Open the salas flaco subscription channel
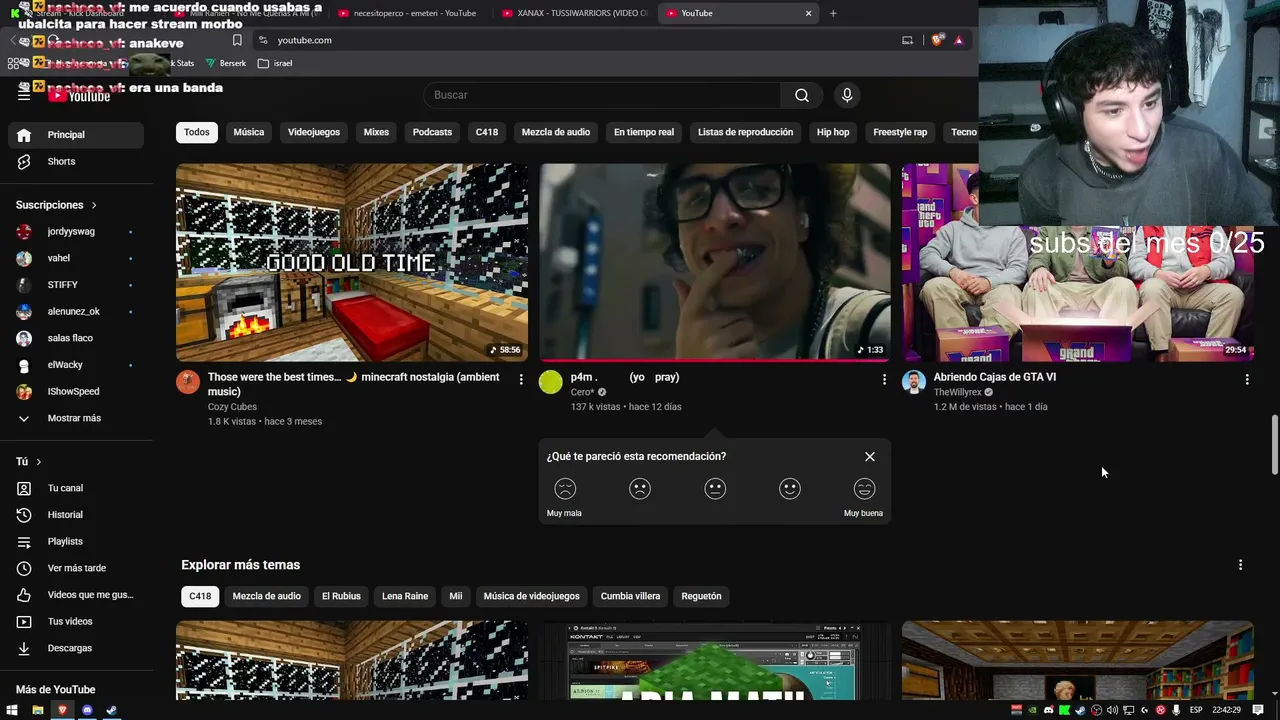The image size is (1280, 720). [x=76, y=338]
